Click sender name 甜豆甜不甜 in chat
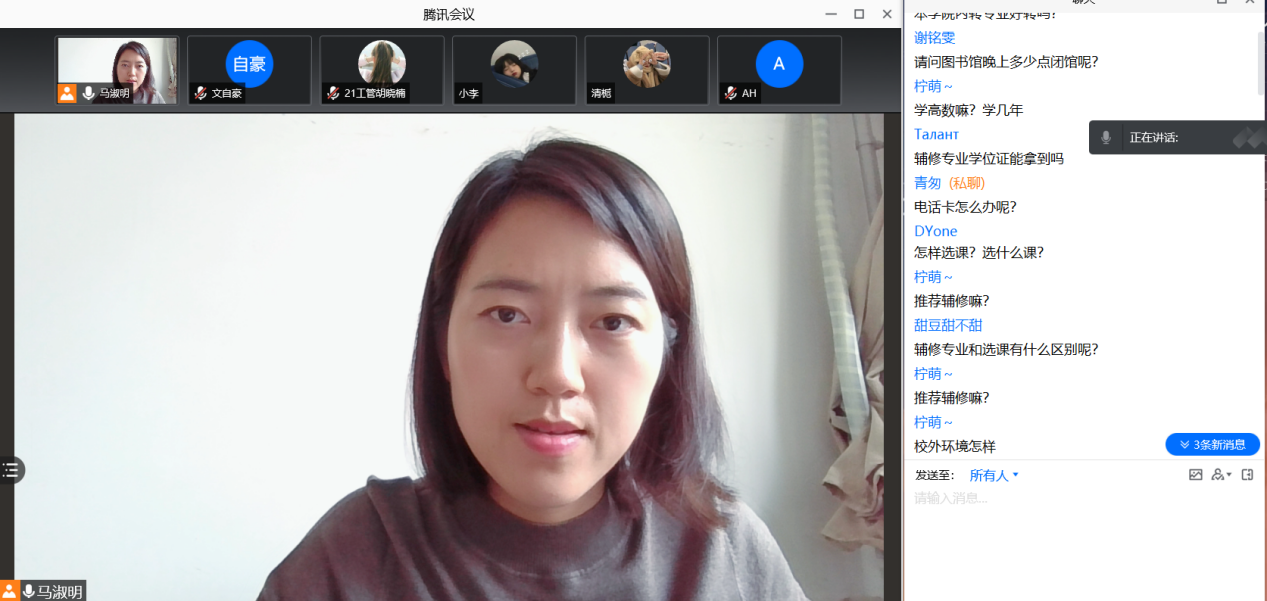Screen dimensions: 1267x601 click(948, 325)
